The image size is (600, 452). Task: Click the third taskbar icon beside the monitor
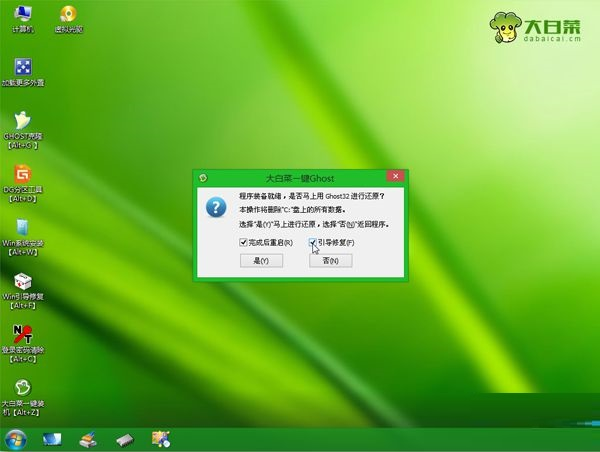88,438
